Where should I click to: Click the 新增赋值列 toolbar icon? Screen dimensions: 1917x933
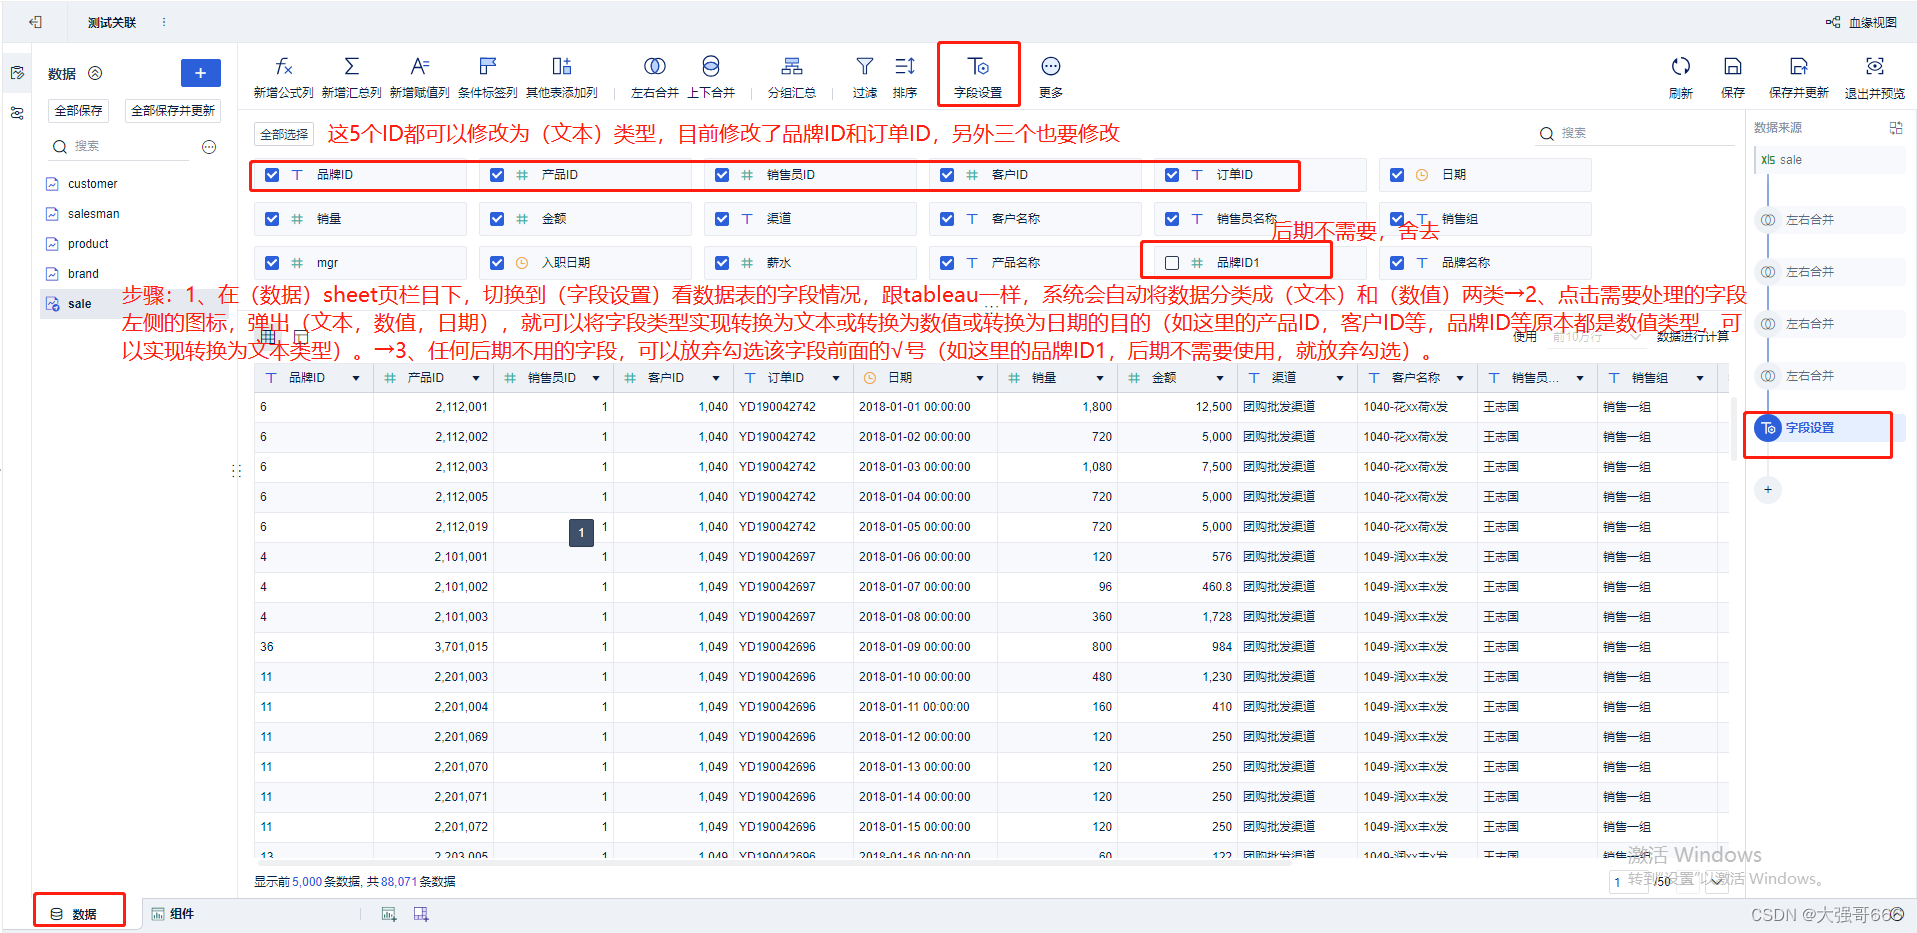(x=419, y=67)
